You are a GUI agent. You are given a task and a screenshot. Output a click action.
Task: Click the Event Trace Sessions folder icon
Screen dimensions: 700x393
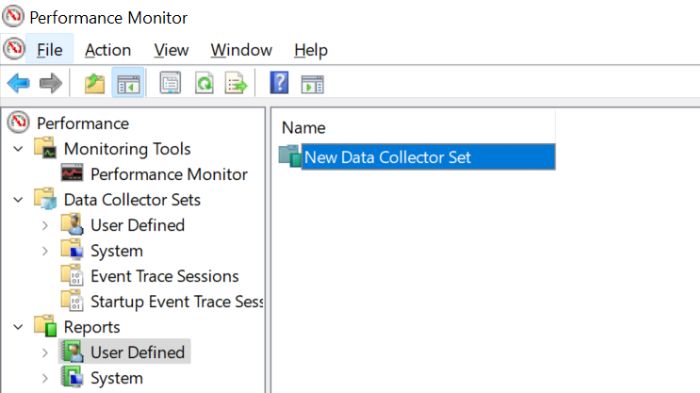tap(72, 275)
